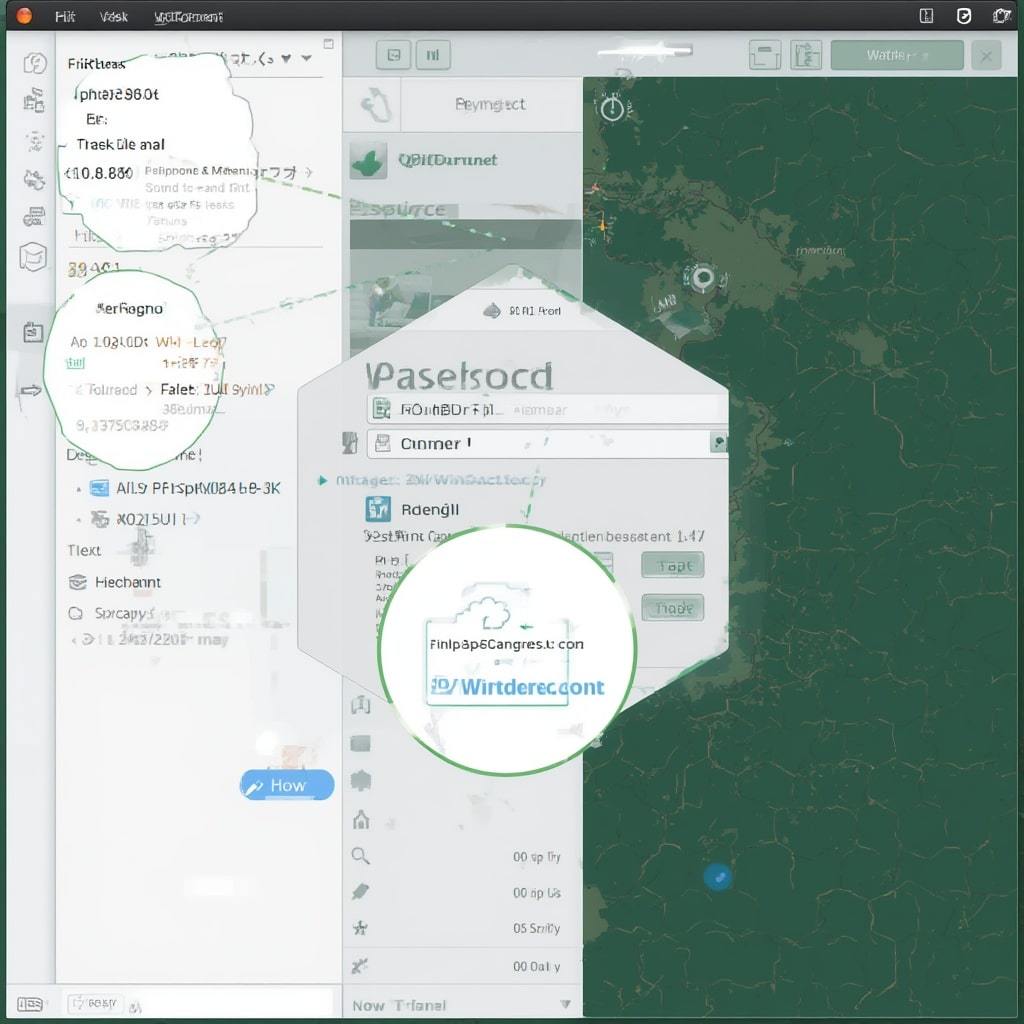Select the blue monitor icon of "AIL9" row
Image resolution: width=1024 pixels, height=1024 pixels.
(99, 488)
